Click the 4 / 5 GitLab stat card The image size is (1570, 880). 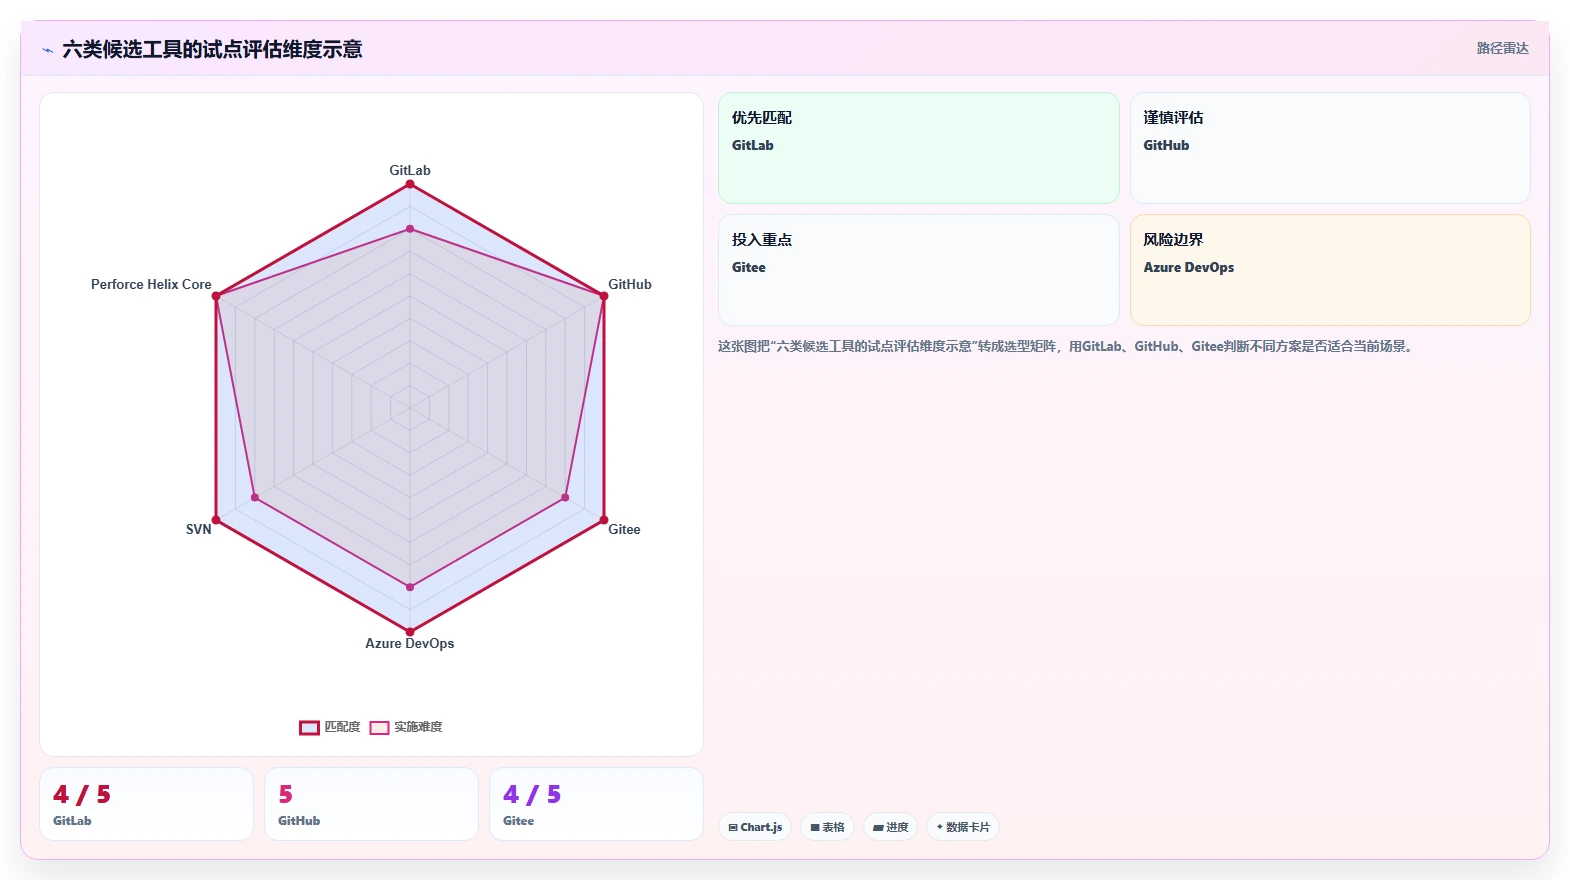pos(146,804)
